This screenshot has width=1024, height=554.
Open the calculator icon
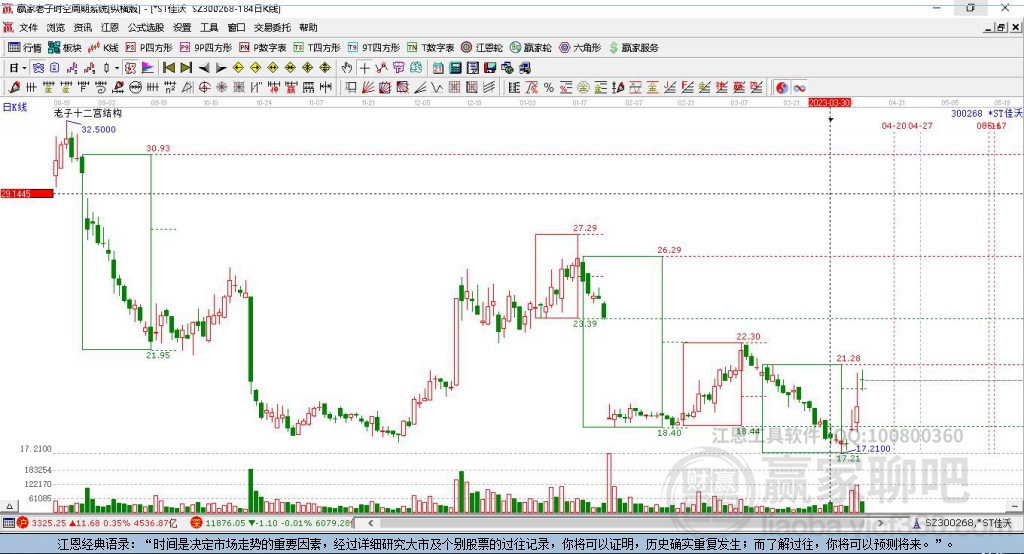(455, 67)
